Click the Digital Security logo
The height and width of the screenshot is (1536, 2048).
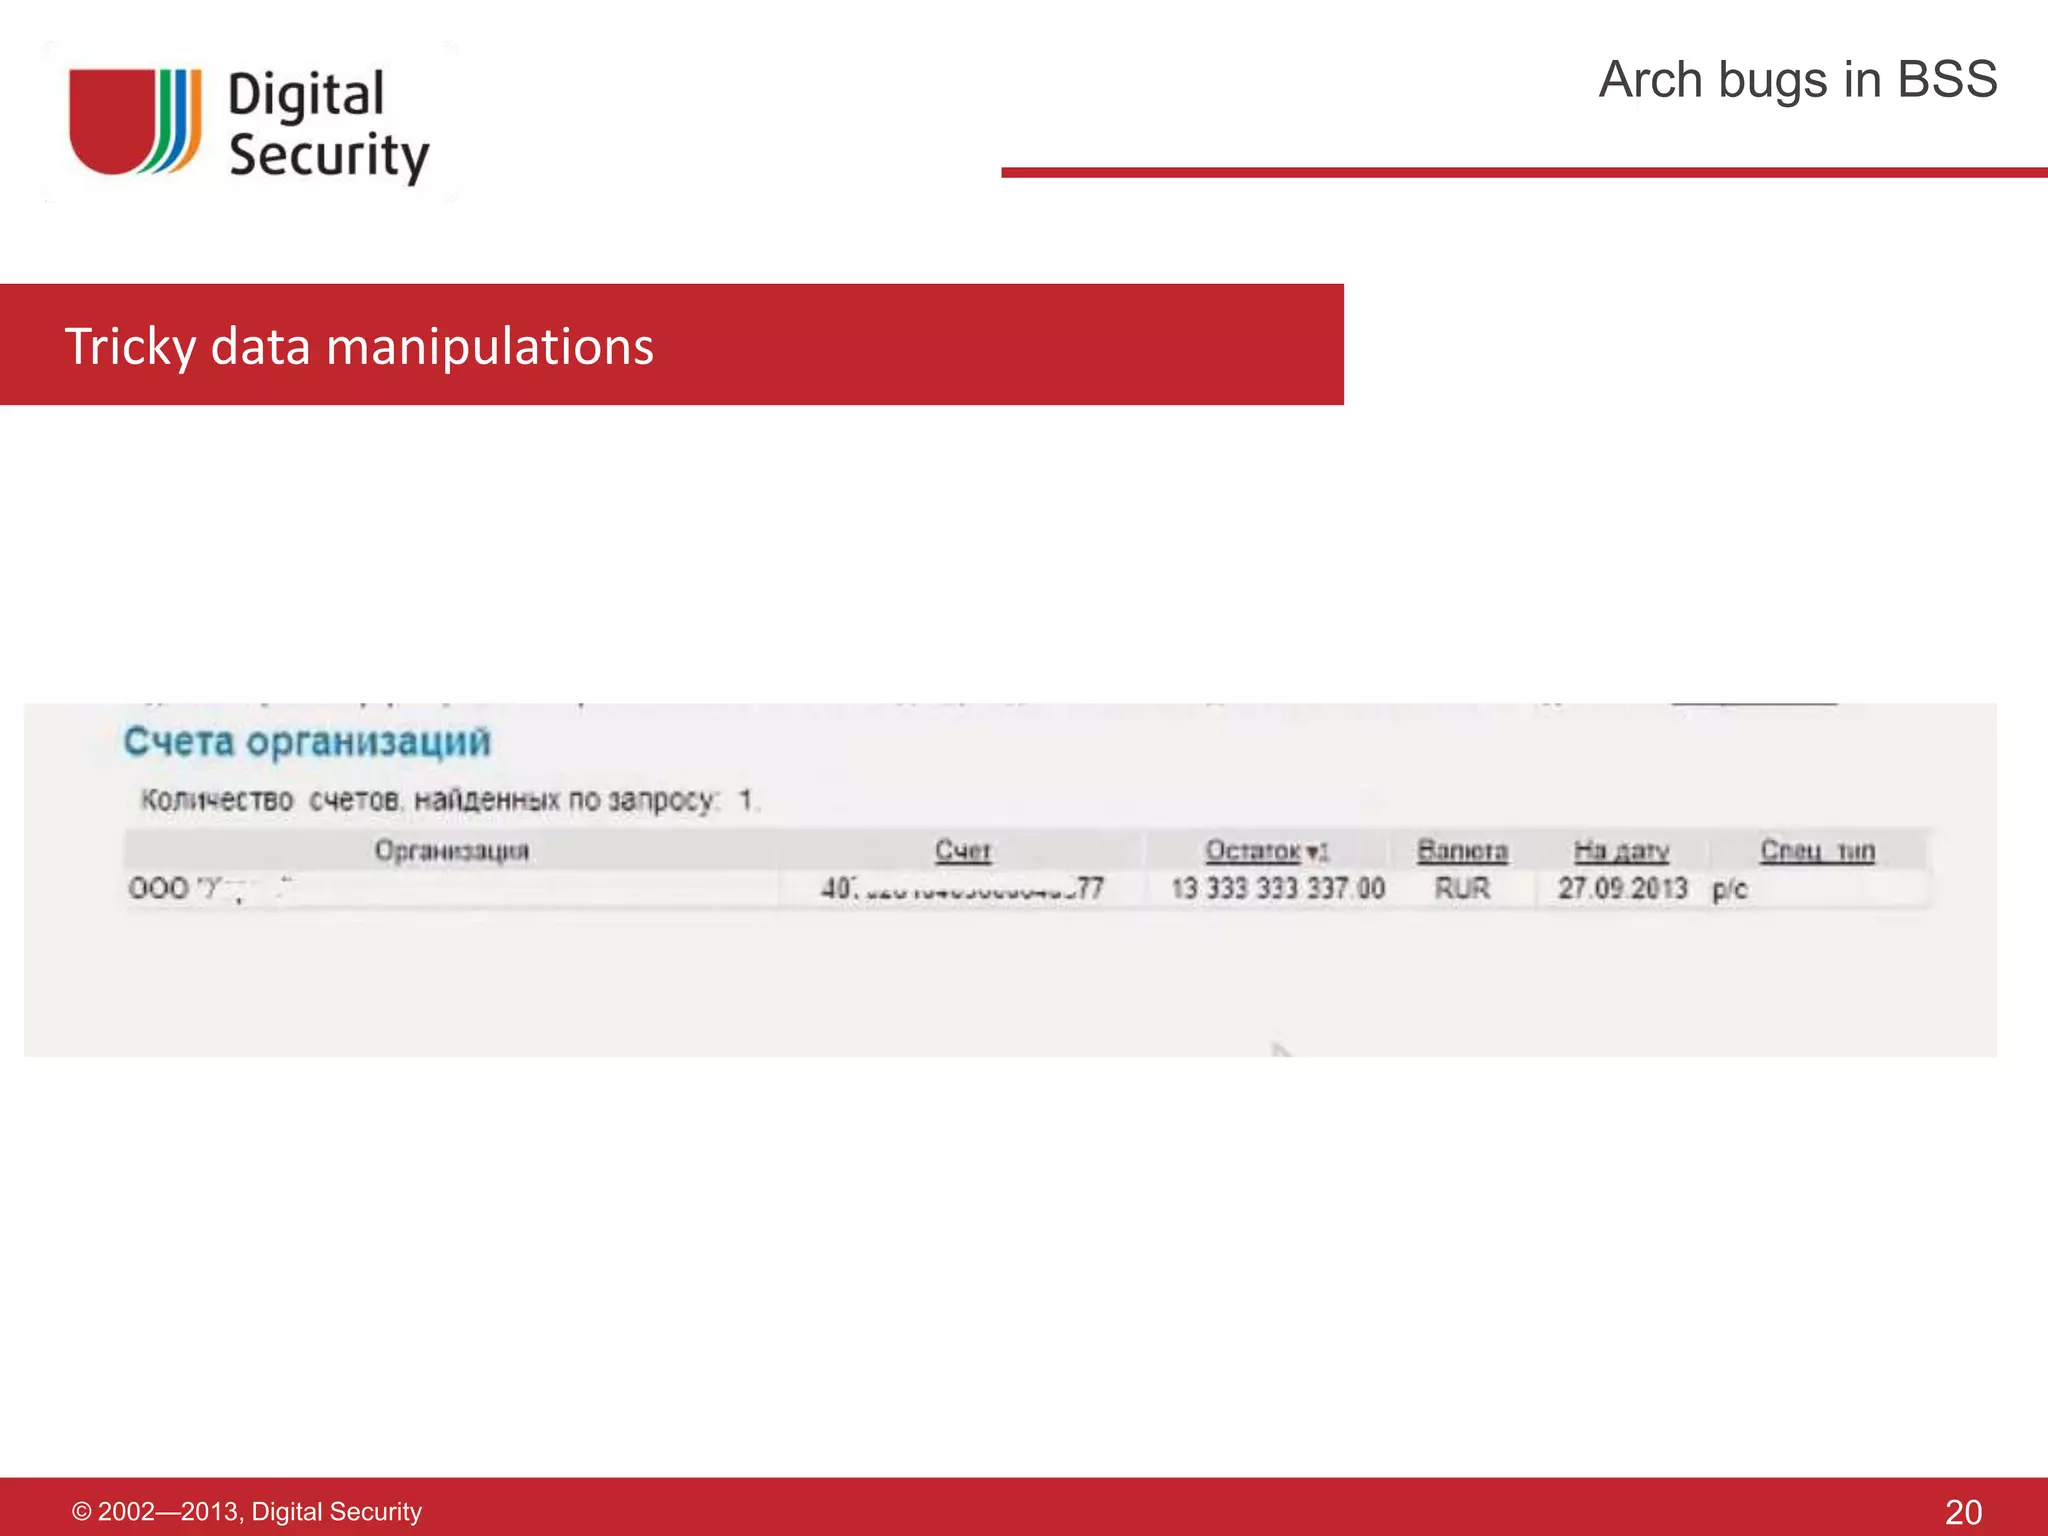(250, 124)
